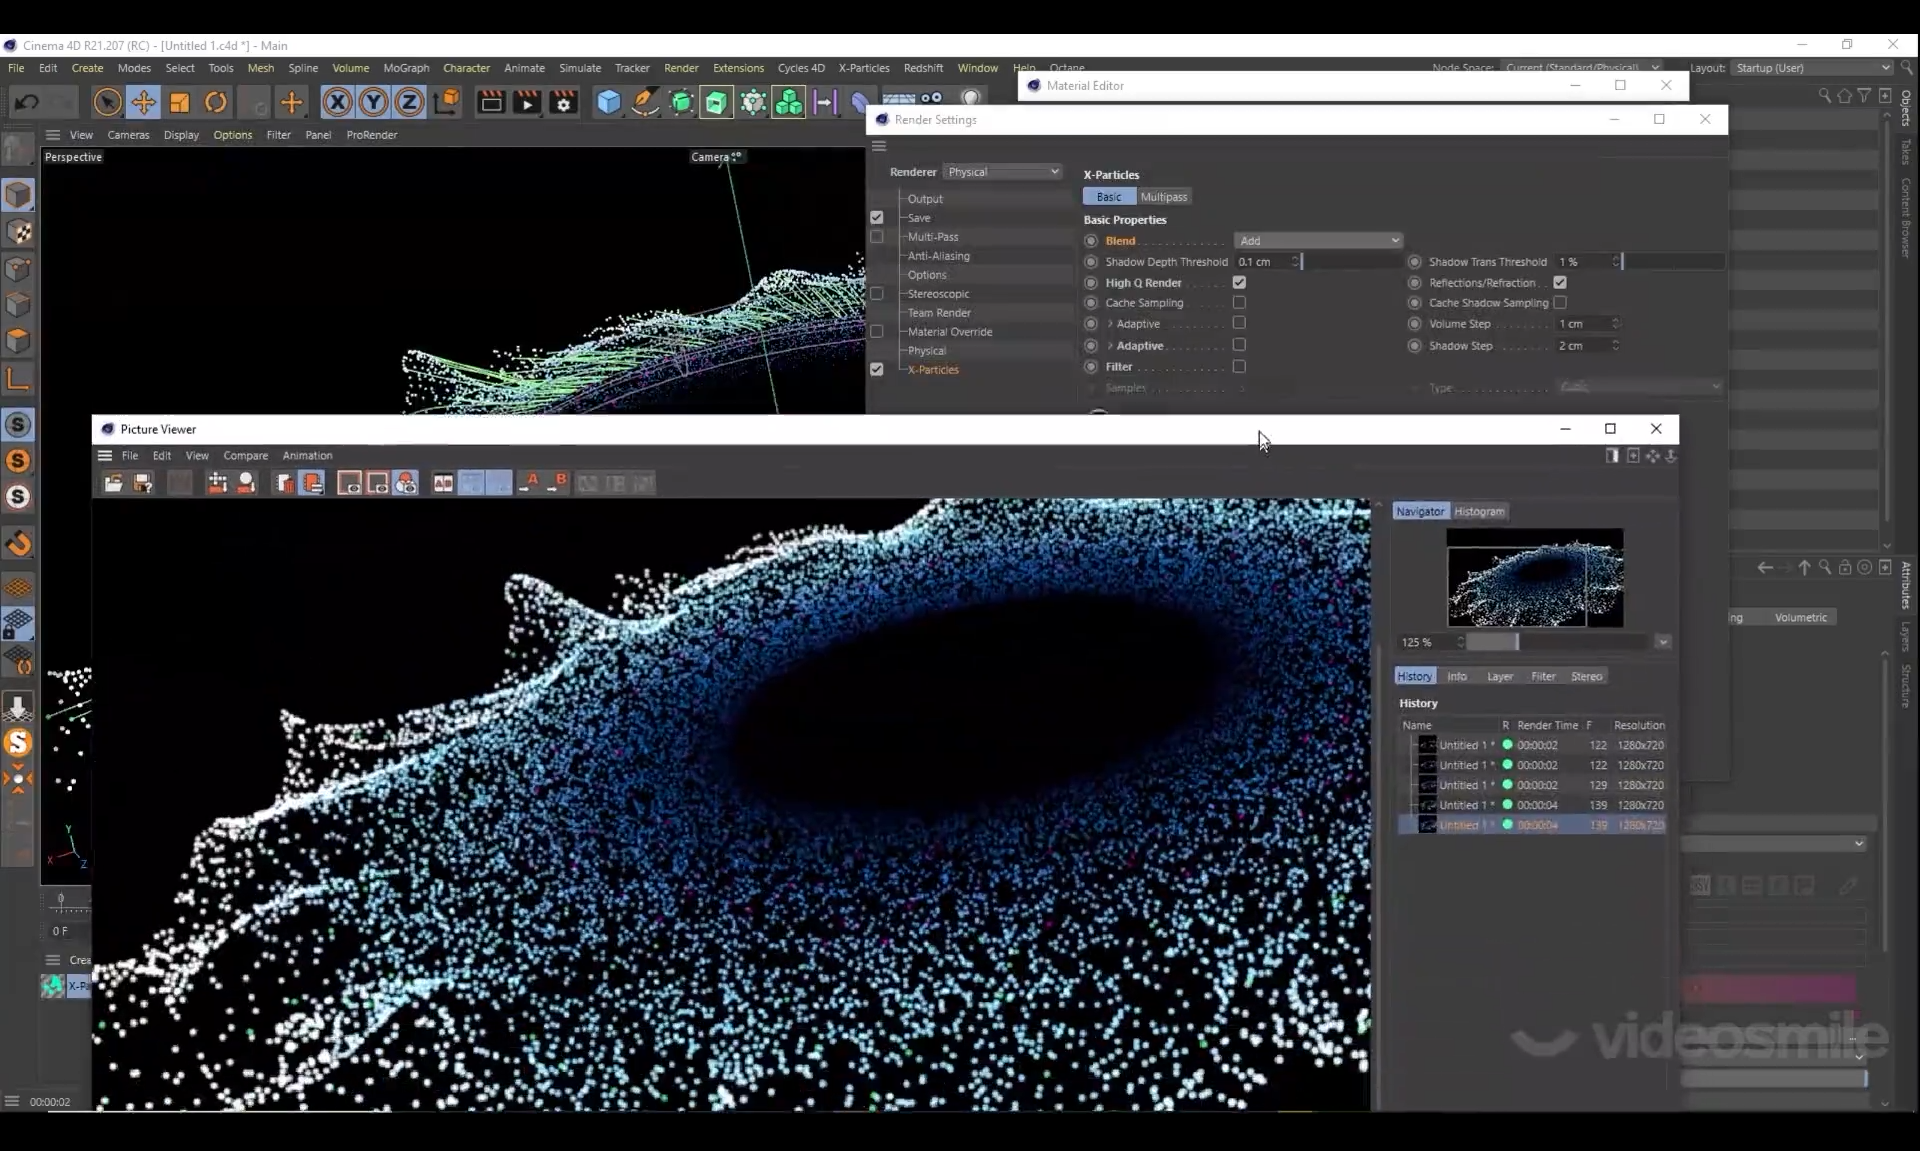1920x1151 pixels.
Task: Open image icon in Picture Viewer
Action: pyautogui.click(x=113, y=484)
